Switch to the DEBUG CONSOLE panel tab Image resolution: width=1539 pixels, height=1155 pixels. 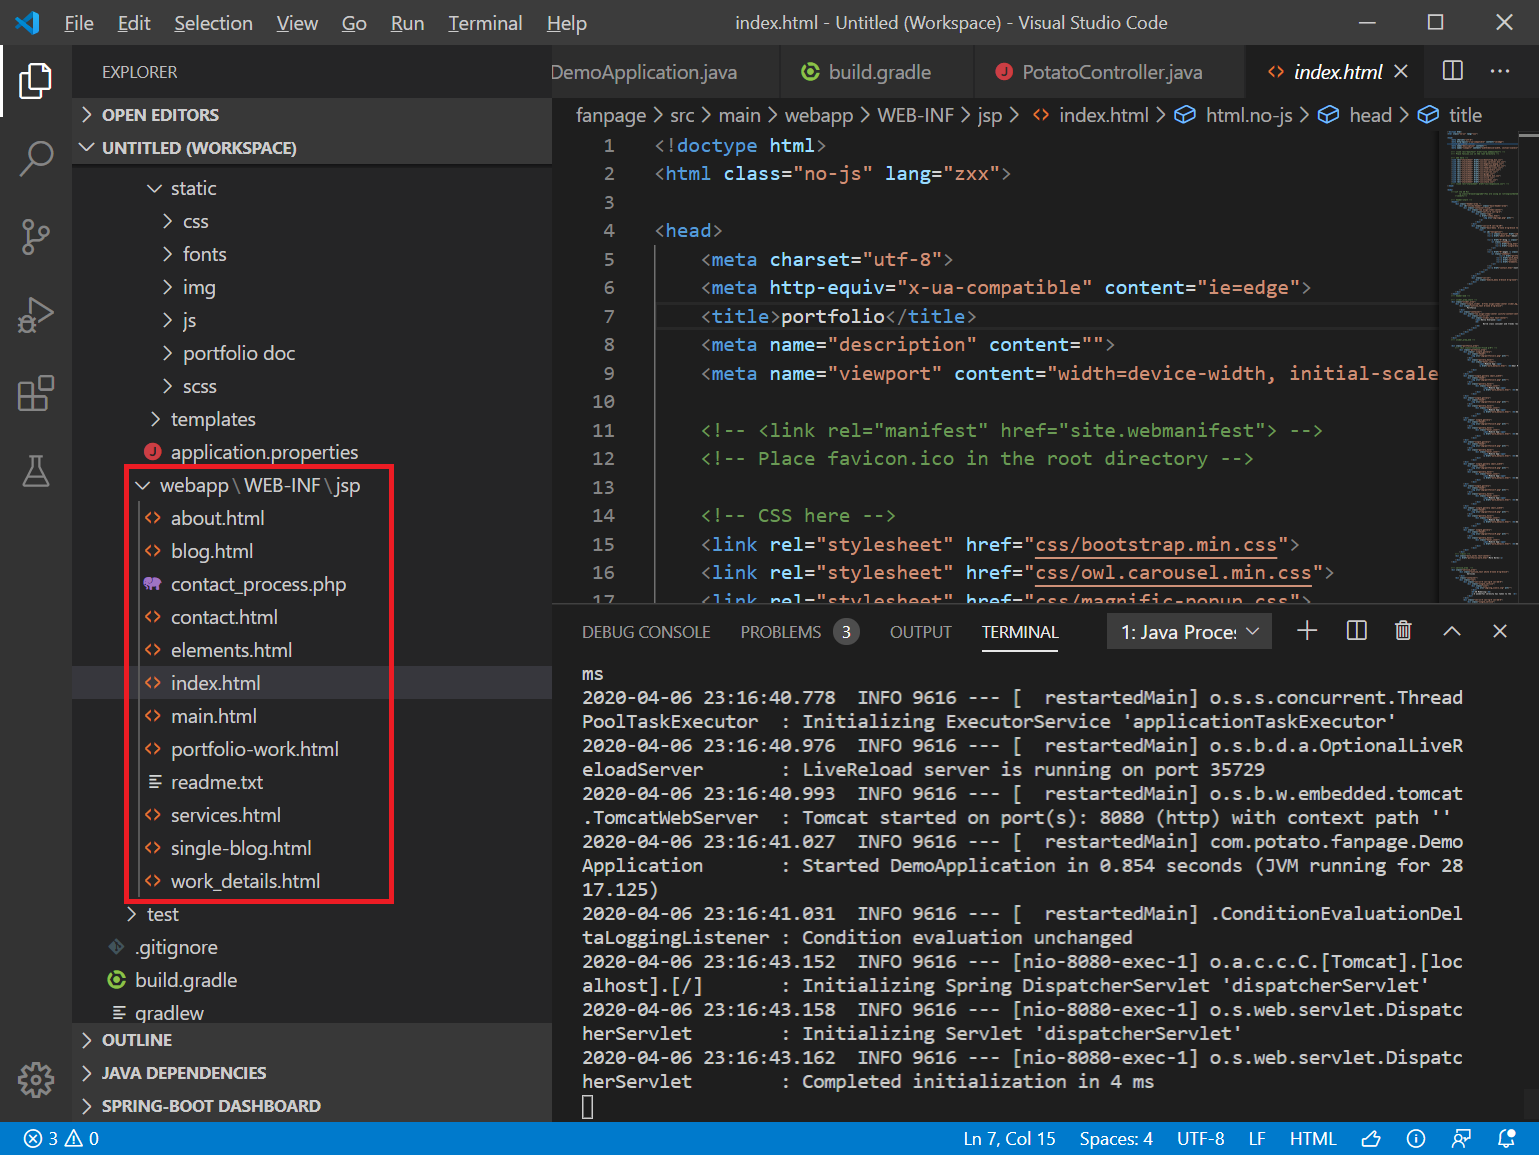pyautogui.click(x=646, y=632)
